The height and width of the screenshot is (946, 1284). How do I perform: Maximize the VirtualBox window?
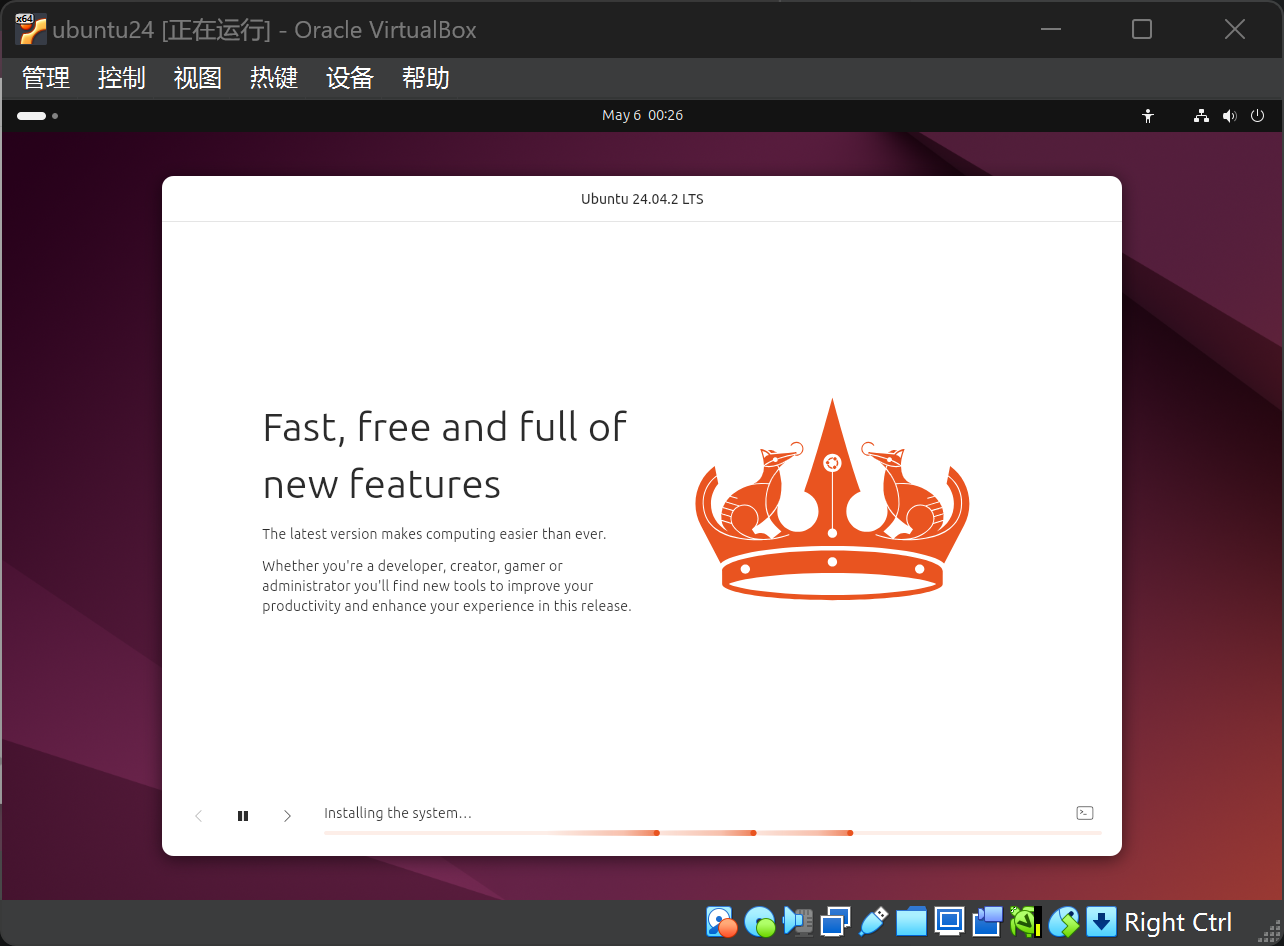[x=1142, y=29]
